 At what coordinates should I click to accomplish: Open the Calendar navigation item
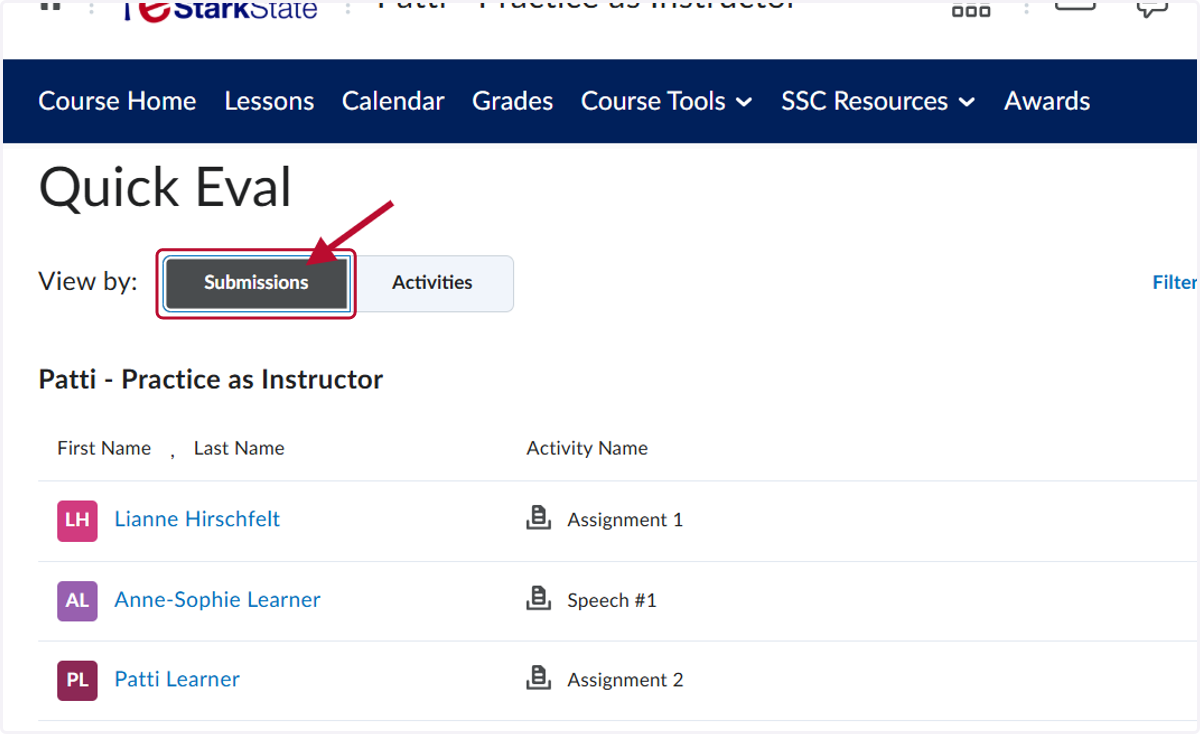(x=393, y=101)
